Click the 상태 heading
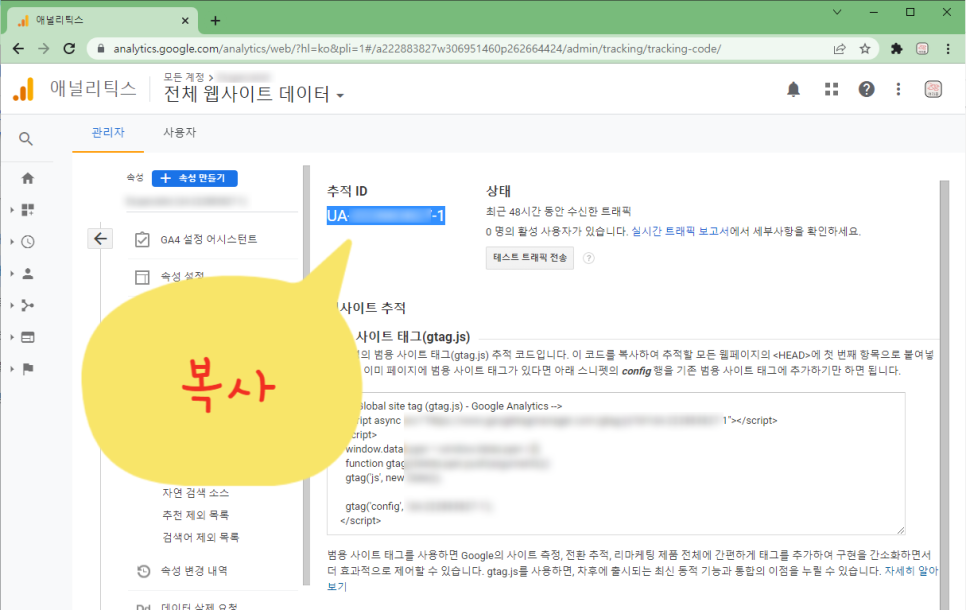 [498, 191]
